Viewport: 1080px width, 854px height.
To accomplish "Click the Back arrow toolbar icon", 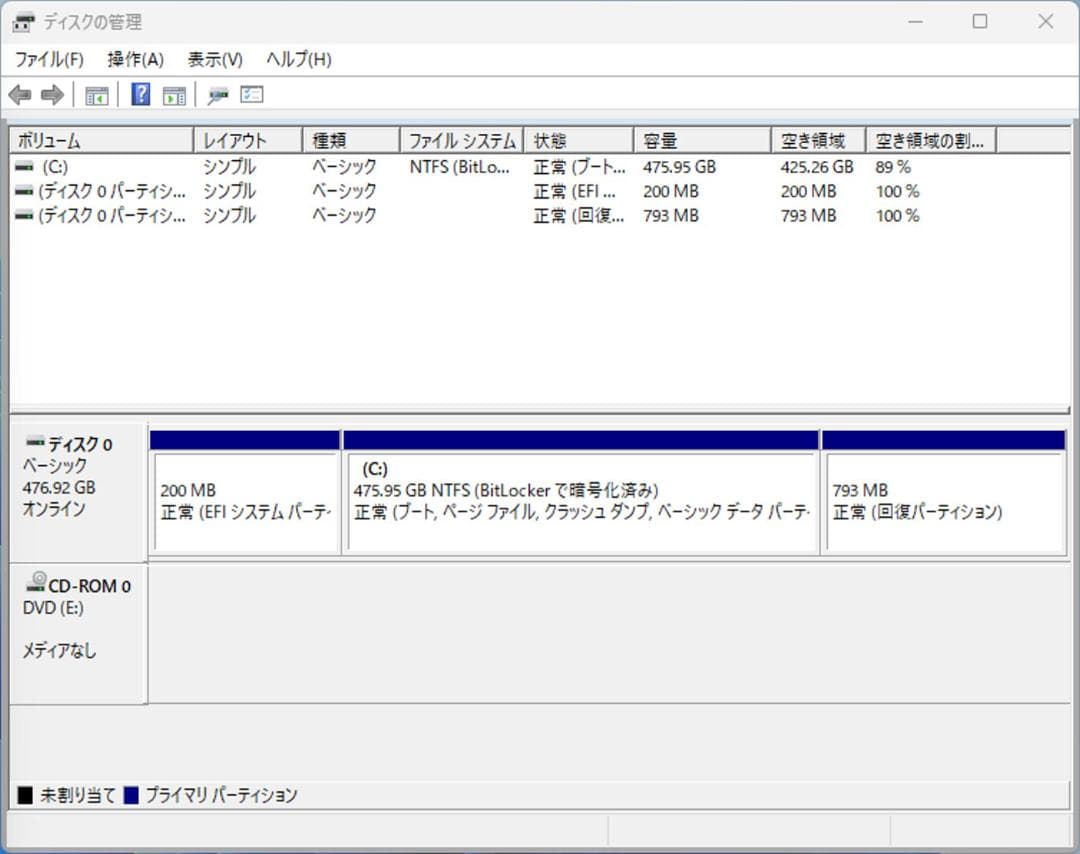I will tap(21, 94).
